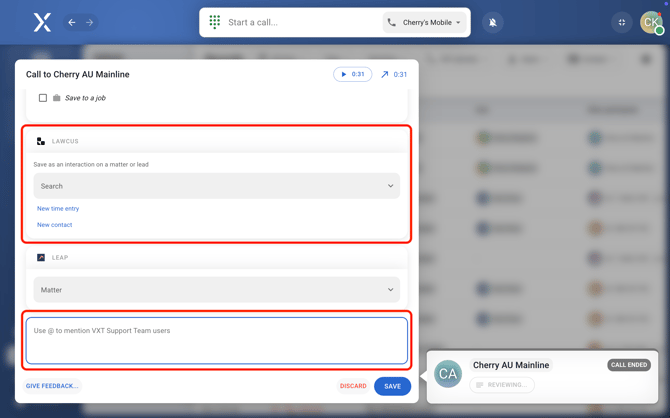Open the CK user avatar menu
This screenshot has height=418, width=670.
pyautogui.click(x=651, y=22)
